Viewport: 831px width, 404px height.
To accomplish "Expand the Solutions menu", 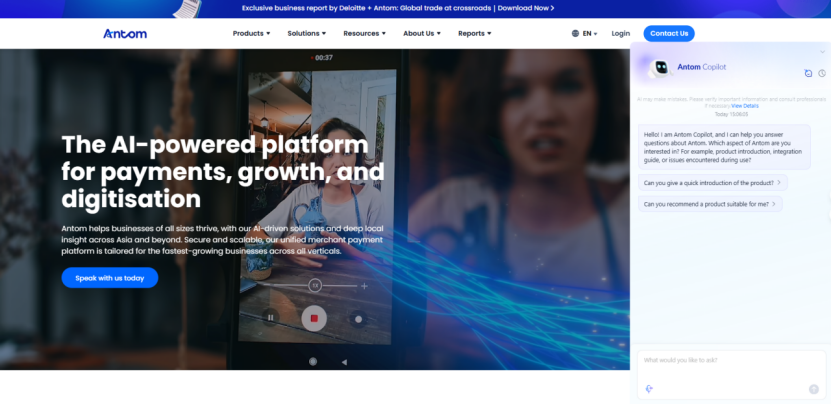I will click(x=306, y=33).
